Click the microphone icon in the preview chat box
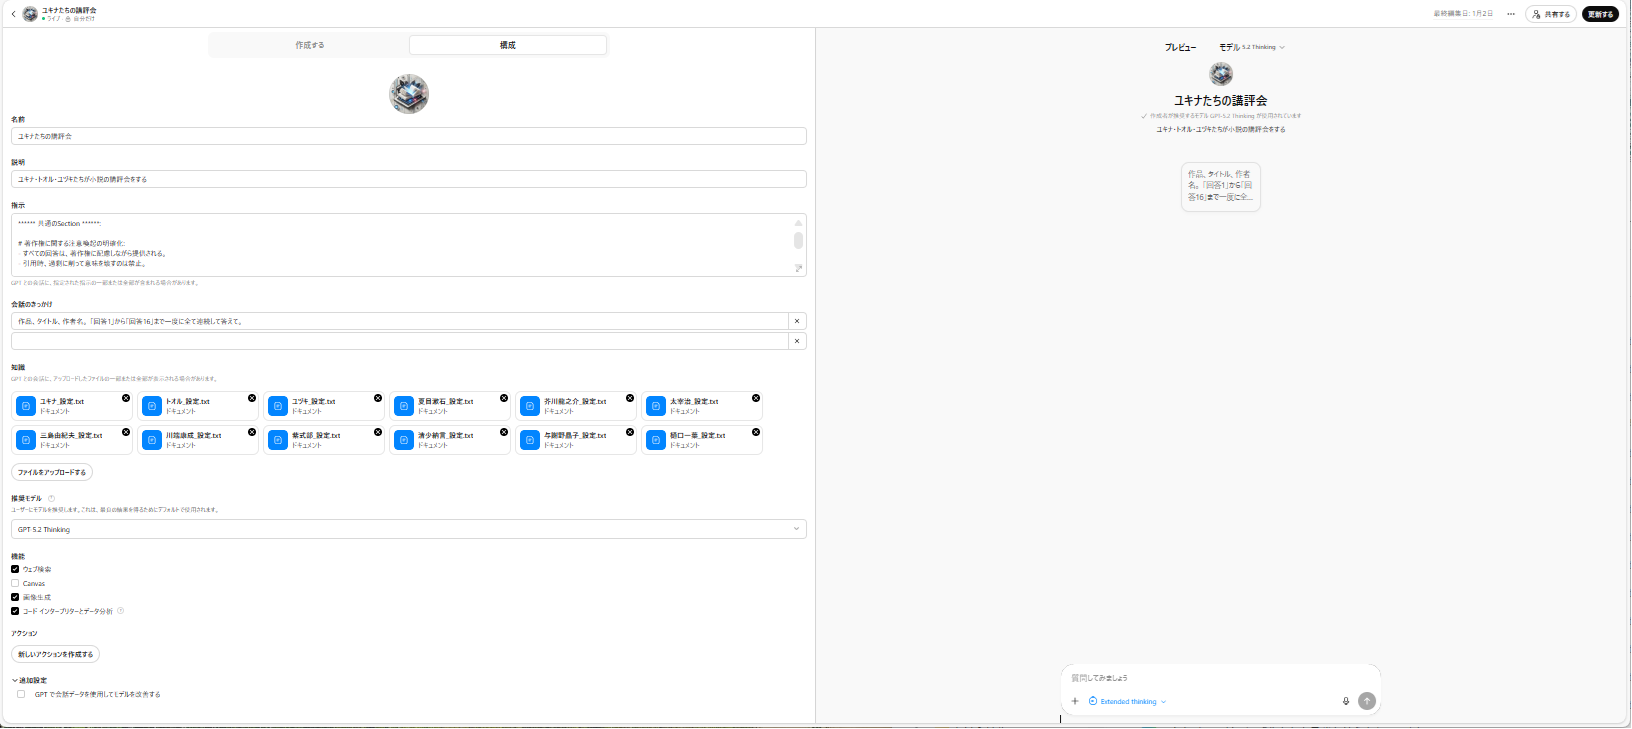The image size is (1632, 729). [1345, 701]
